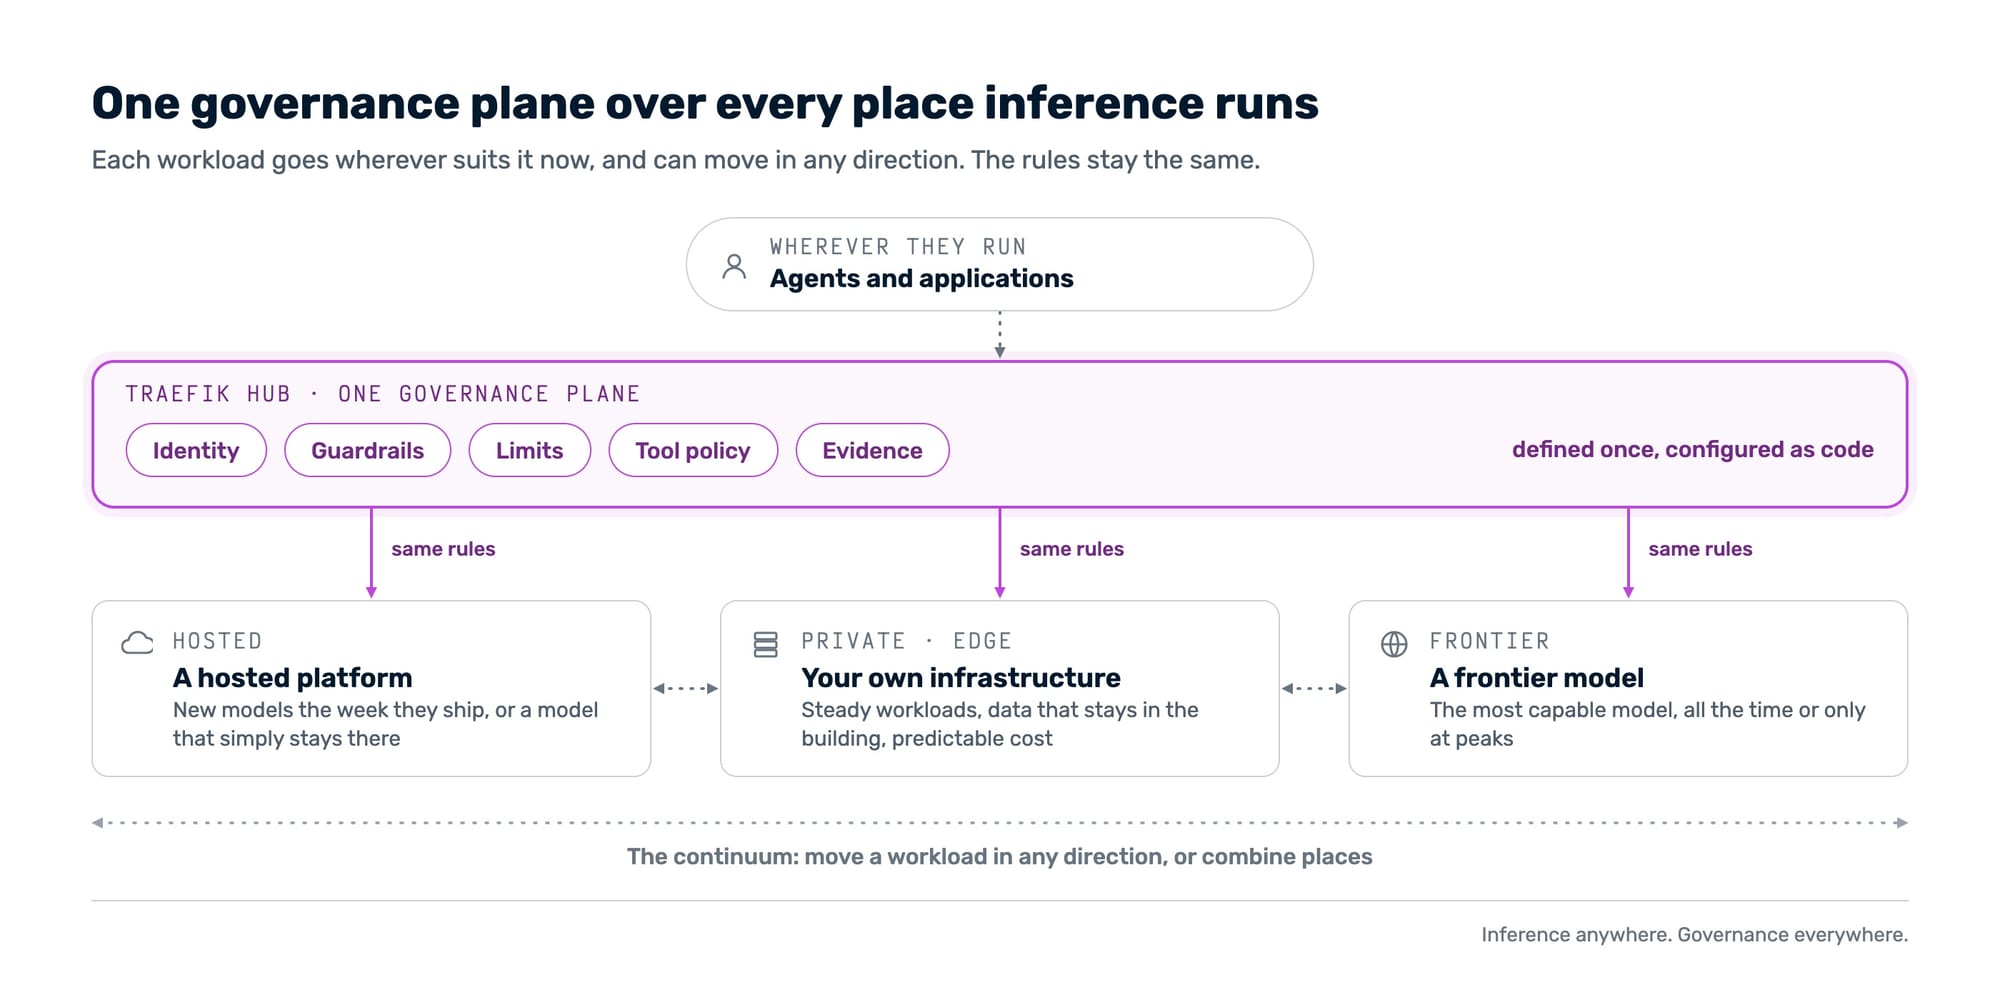This screenshot has height=1000, width=2000.
Task: Click 'The continuum: move a workload' caption
Action: click(x=999, y=857)
